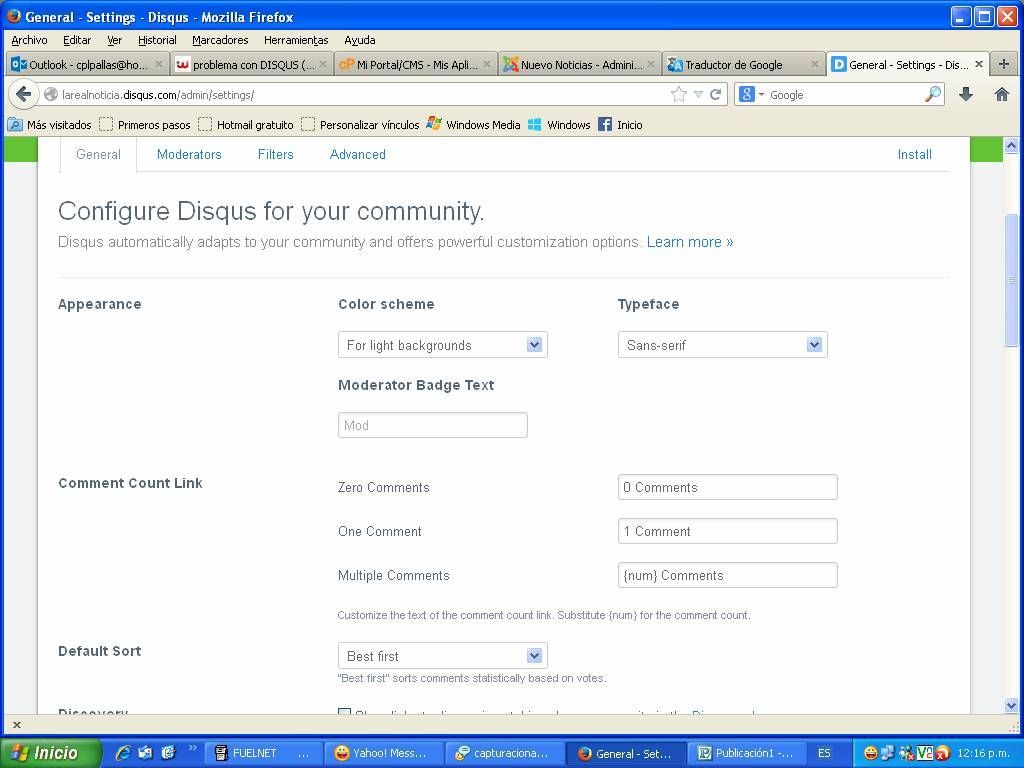Open the Archivo menu
The width and height of the screenshot is (1024, 768).
click(x=29, y=40)
